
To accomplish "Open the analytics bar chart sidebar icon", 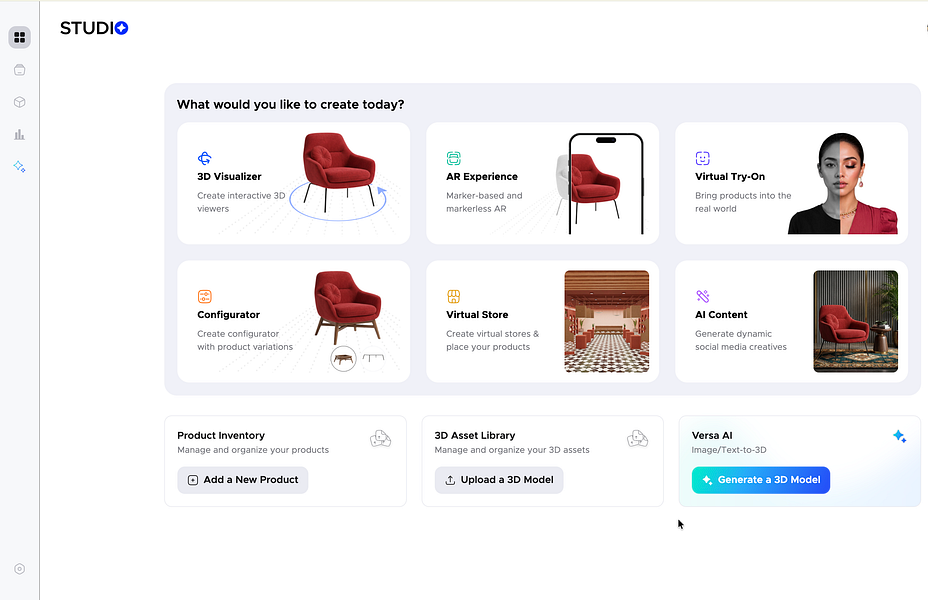I will [x=20, y=134].
